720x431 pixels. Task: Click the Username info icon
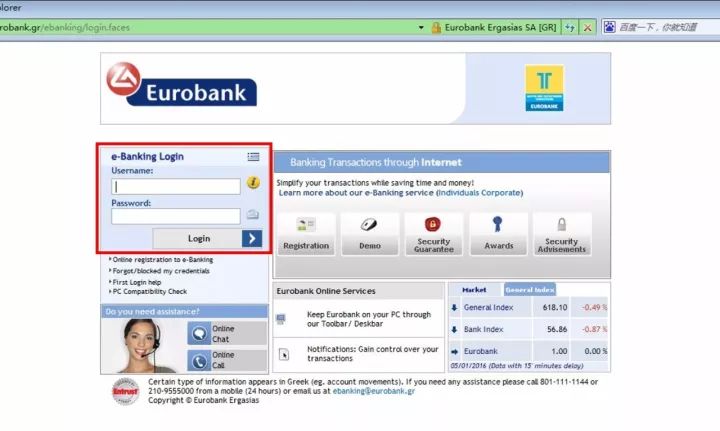click(253, 183)
